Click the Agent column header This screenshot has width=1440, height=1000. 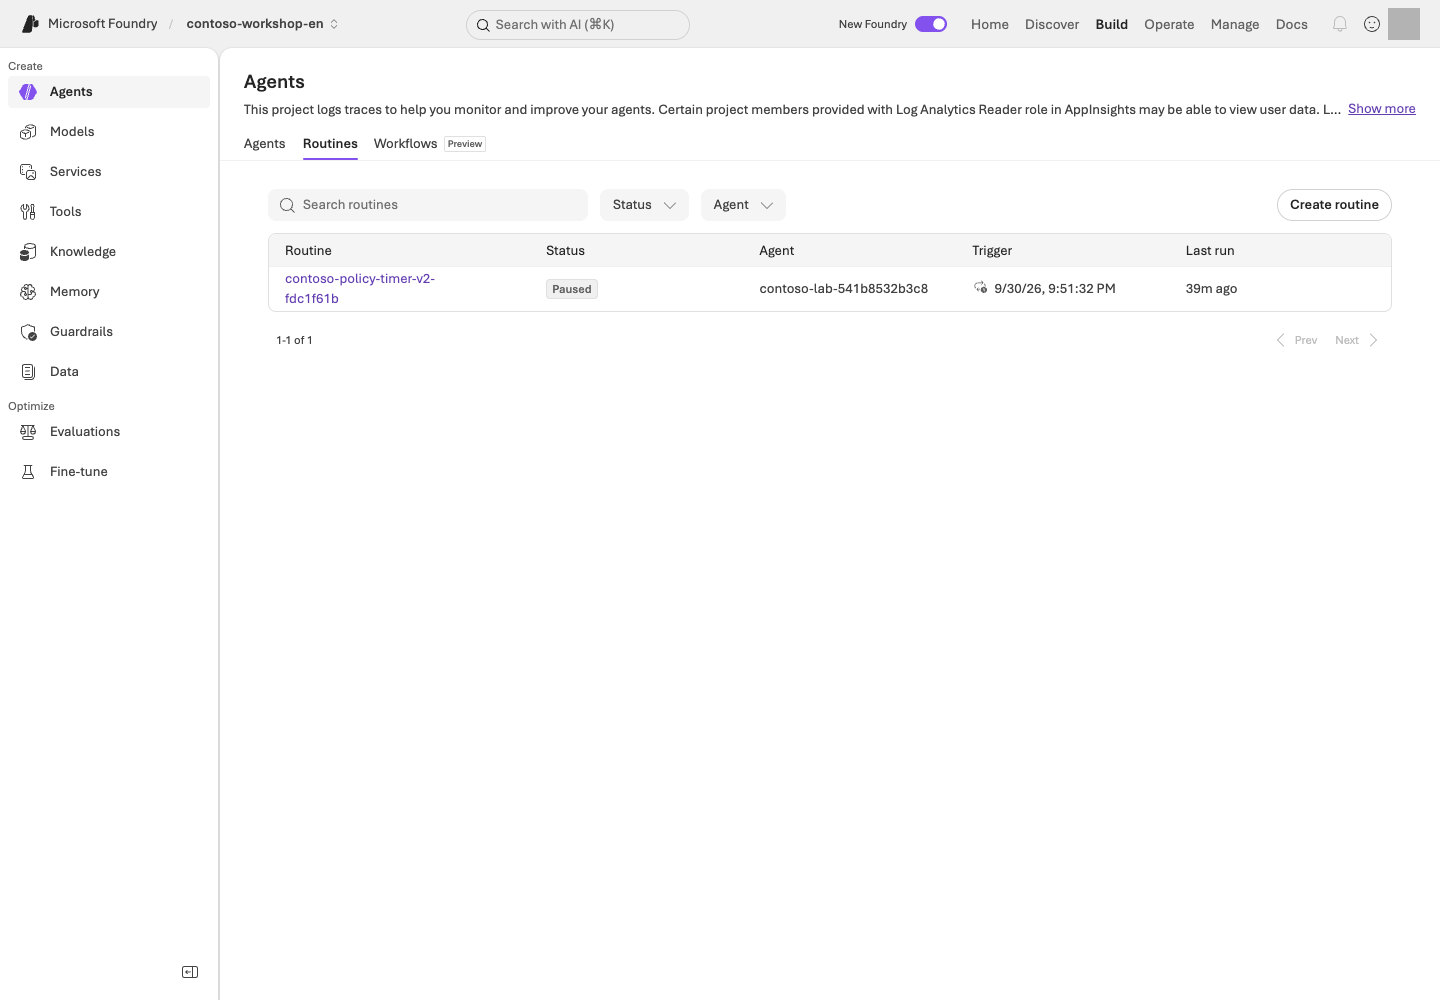[777, 251]
